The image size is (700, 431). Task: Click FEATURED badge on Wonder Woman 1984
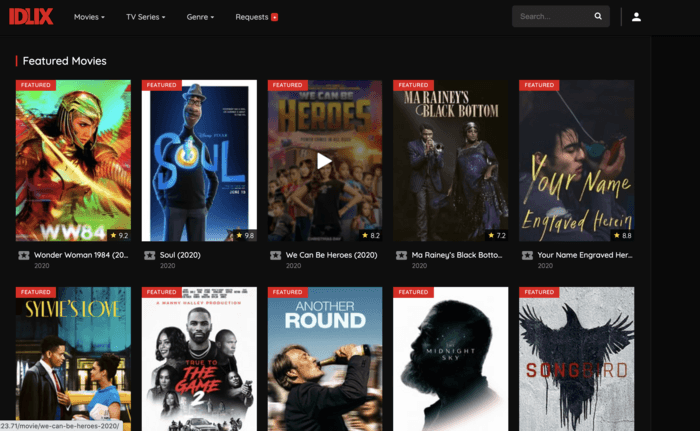coord(36,85)
